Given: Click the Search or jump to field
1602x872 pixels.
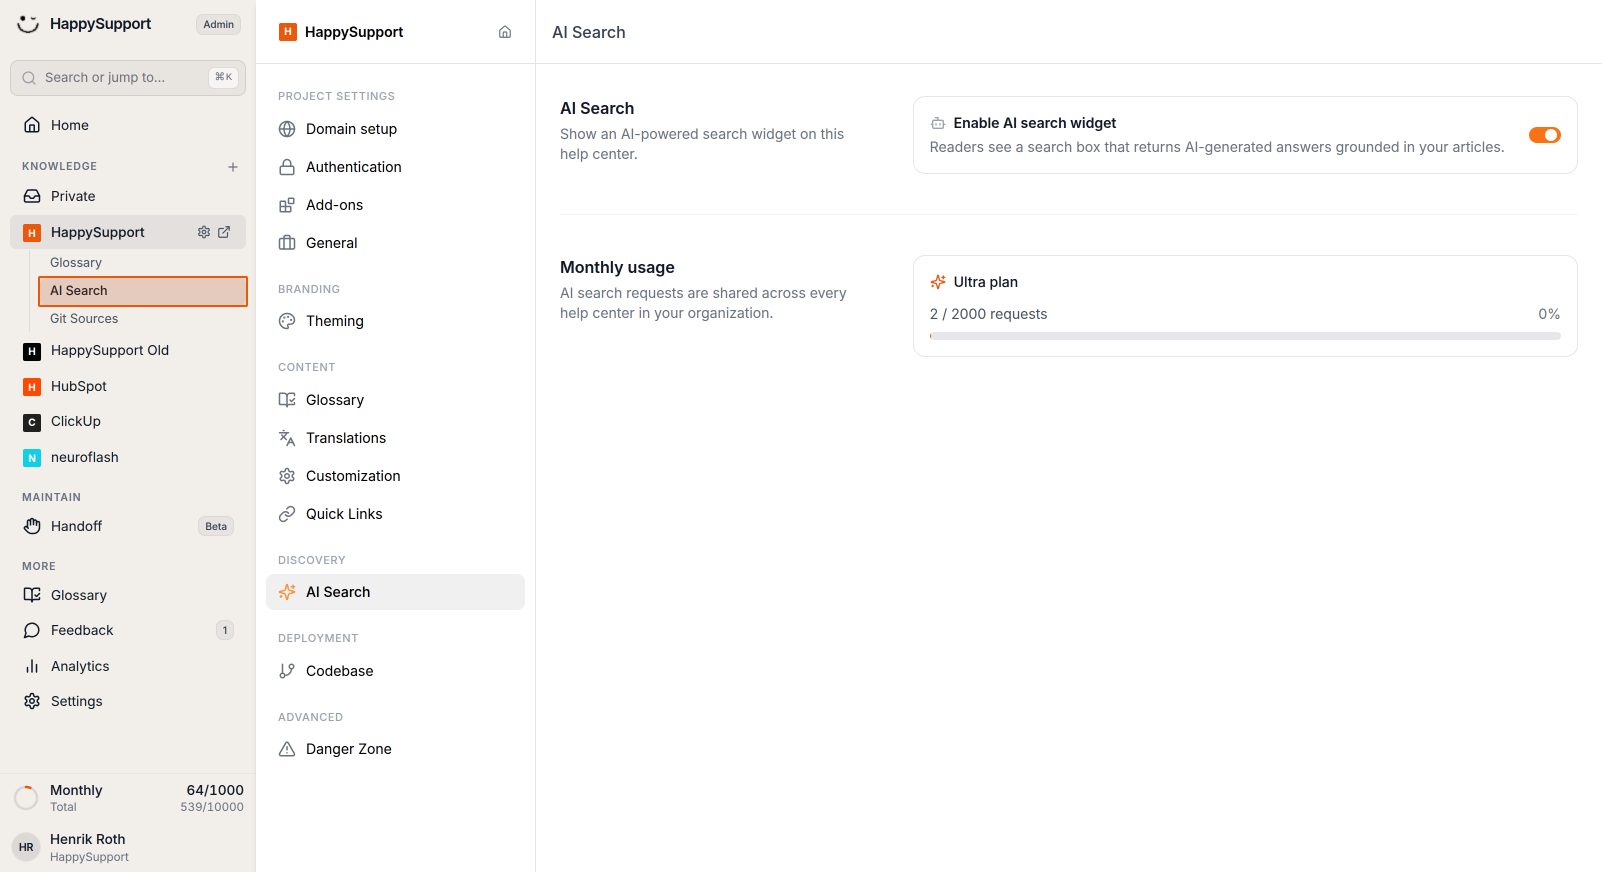Looking at the screenshot, I should 128,78.
